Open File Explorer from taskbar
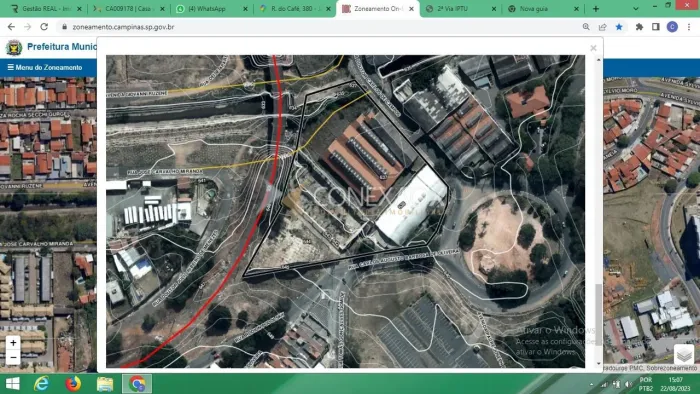 pos(105,384)
